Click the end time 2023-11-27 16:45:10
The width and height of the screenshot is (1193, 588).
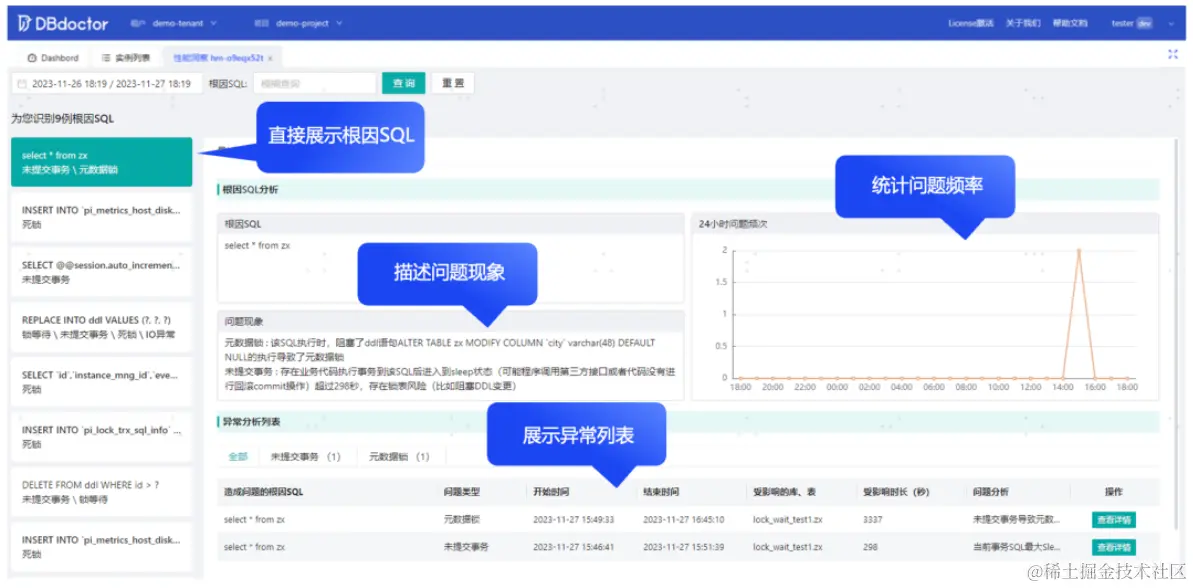point(683,520)
